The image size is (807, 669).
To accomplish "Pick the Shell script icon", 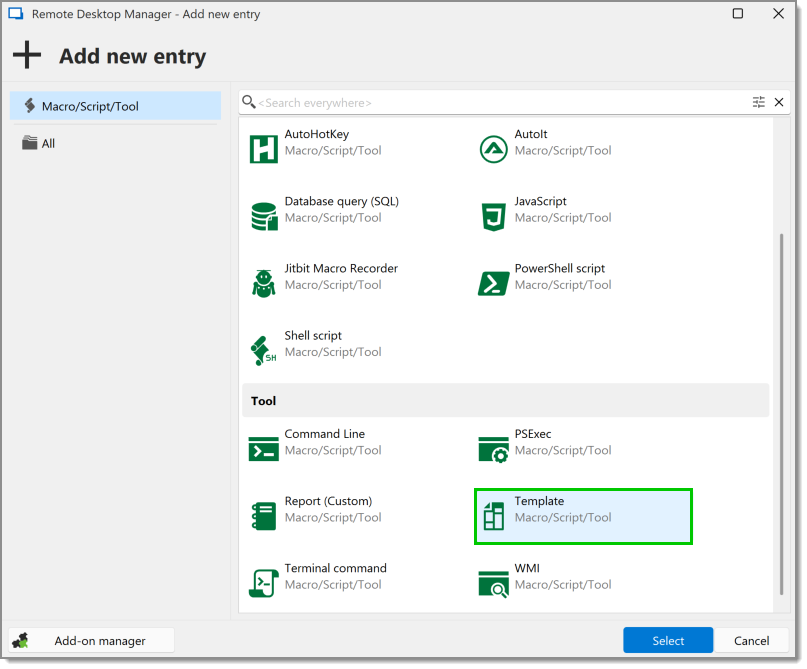I will (x=264, y=350).
